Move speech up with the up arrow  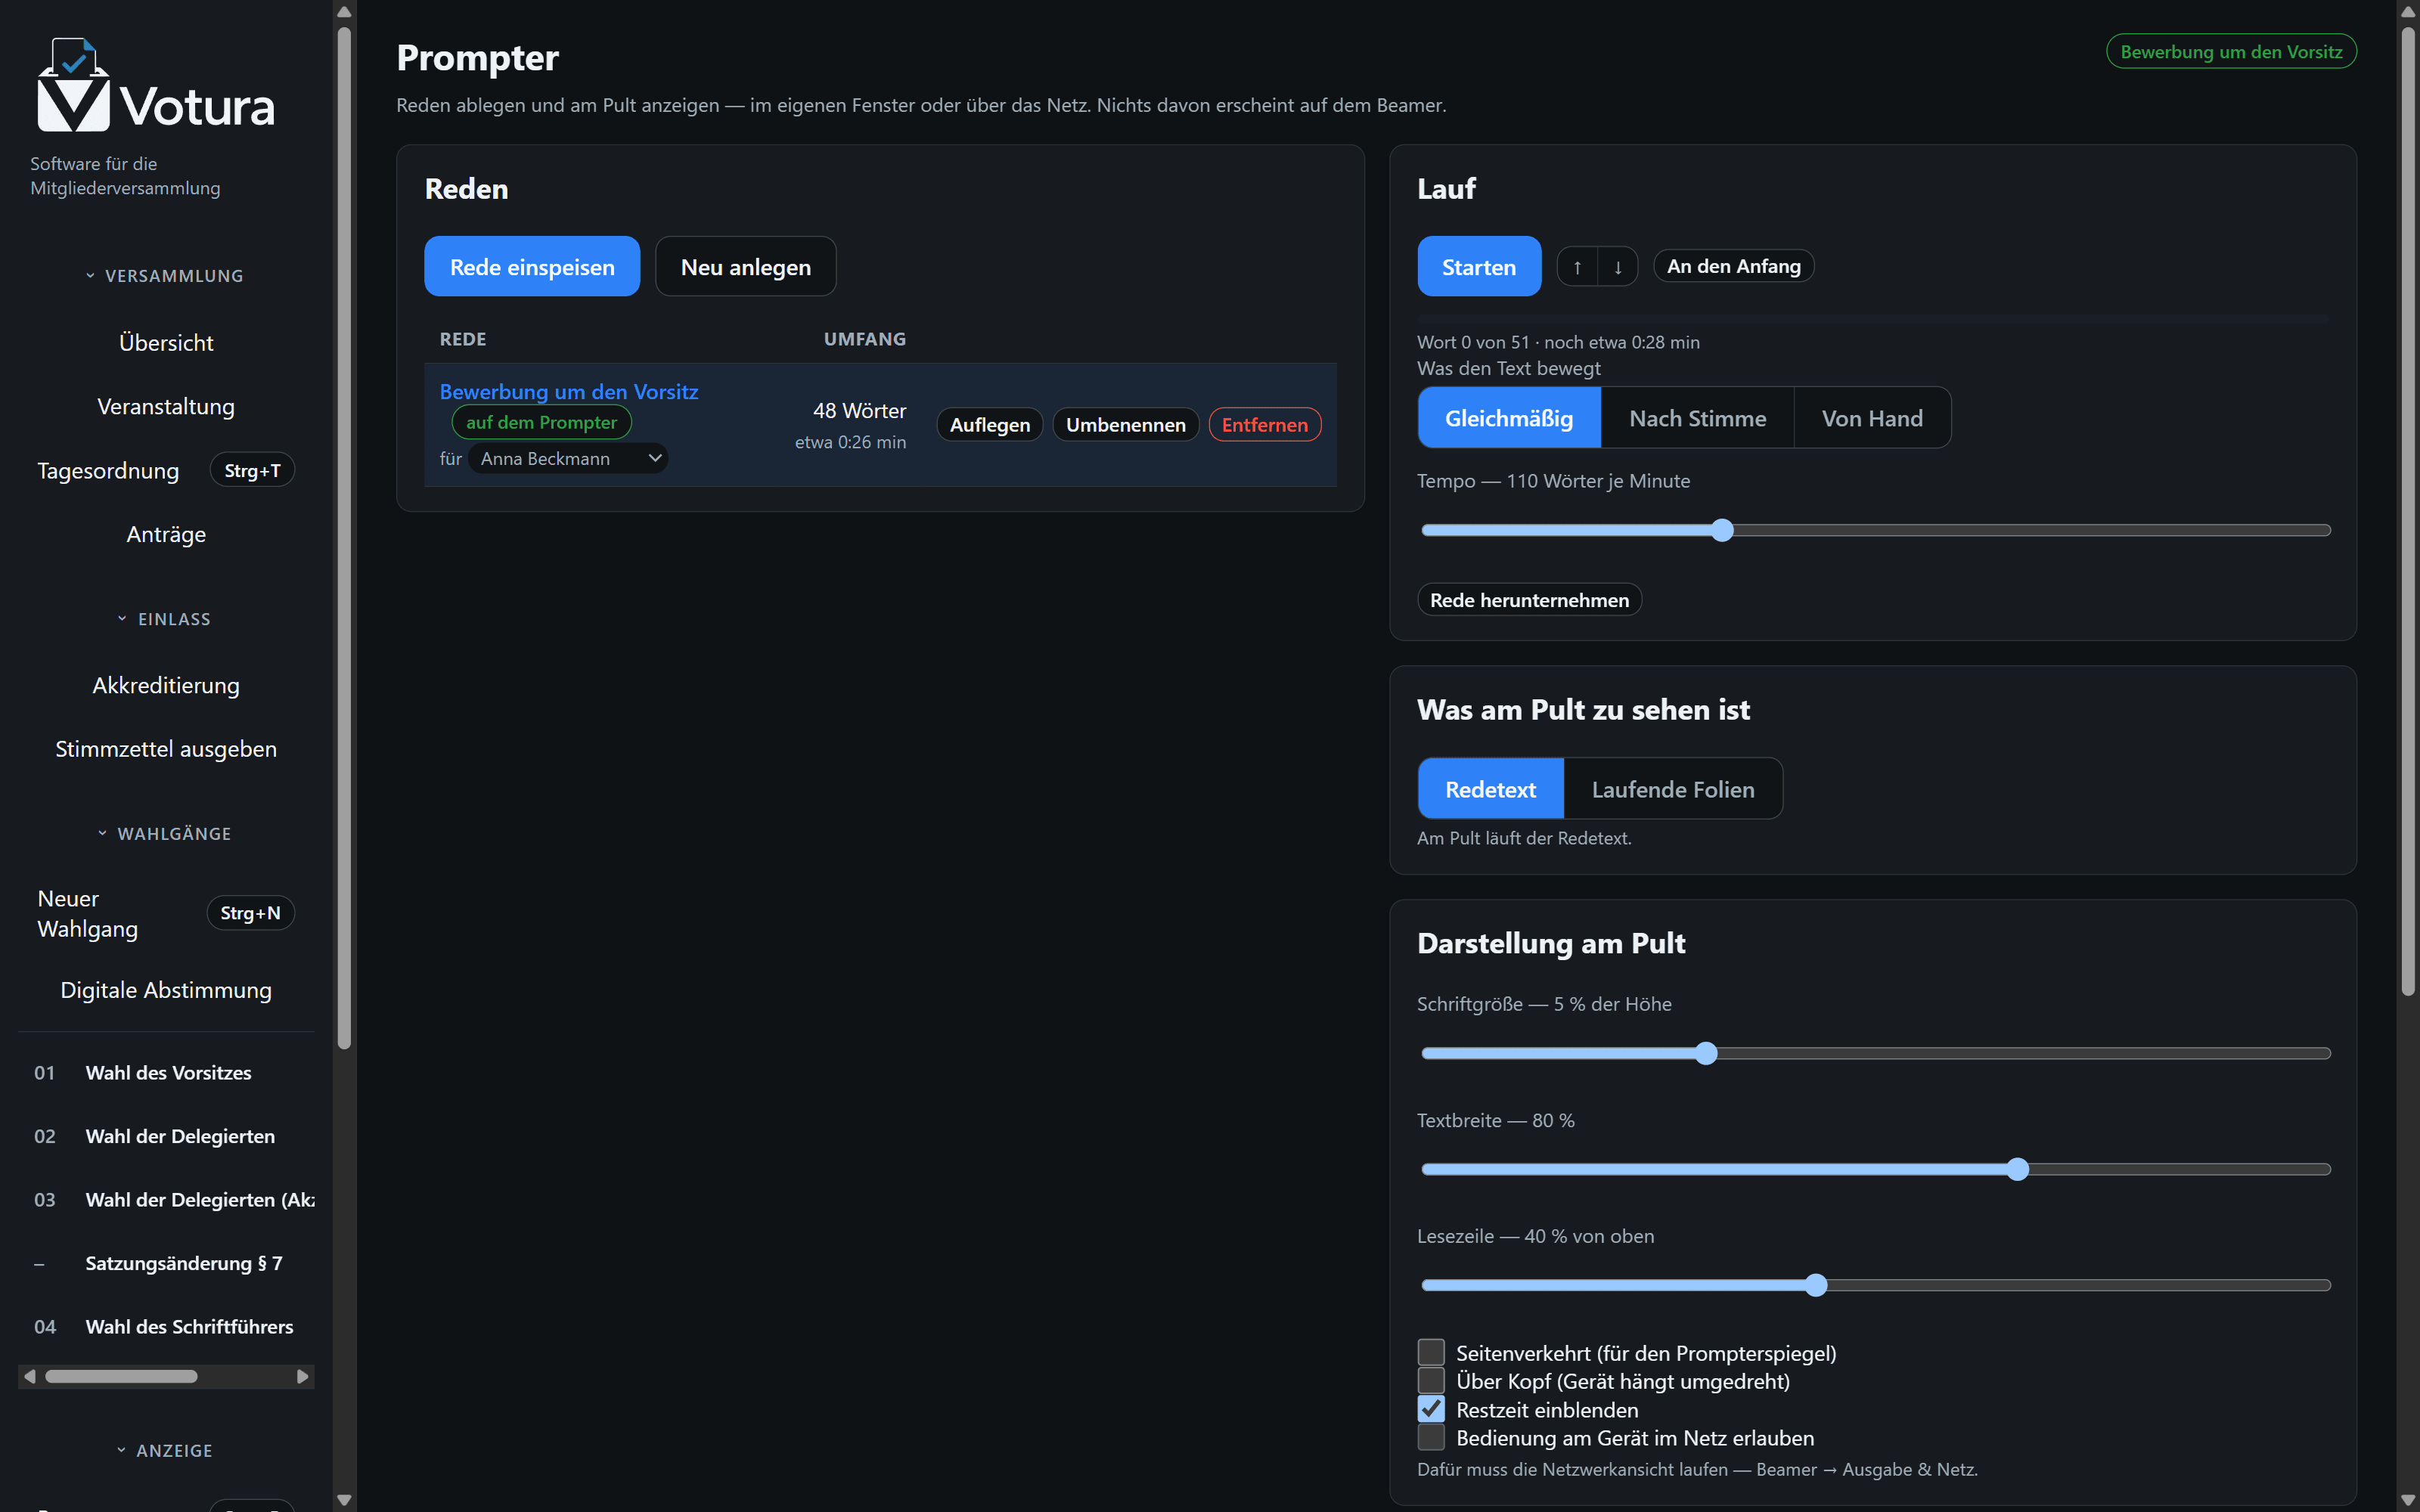[1577, 267]
